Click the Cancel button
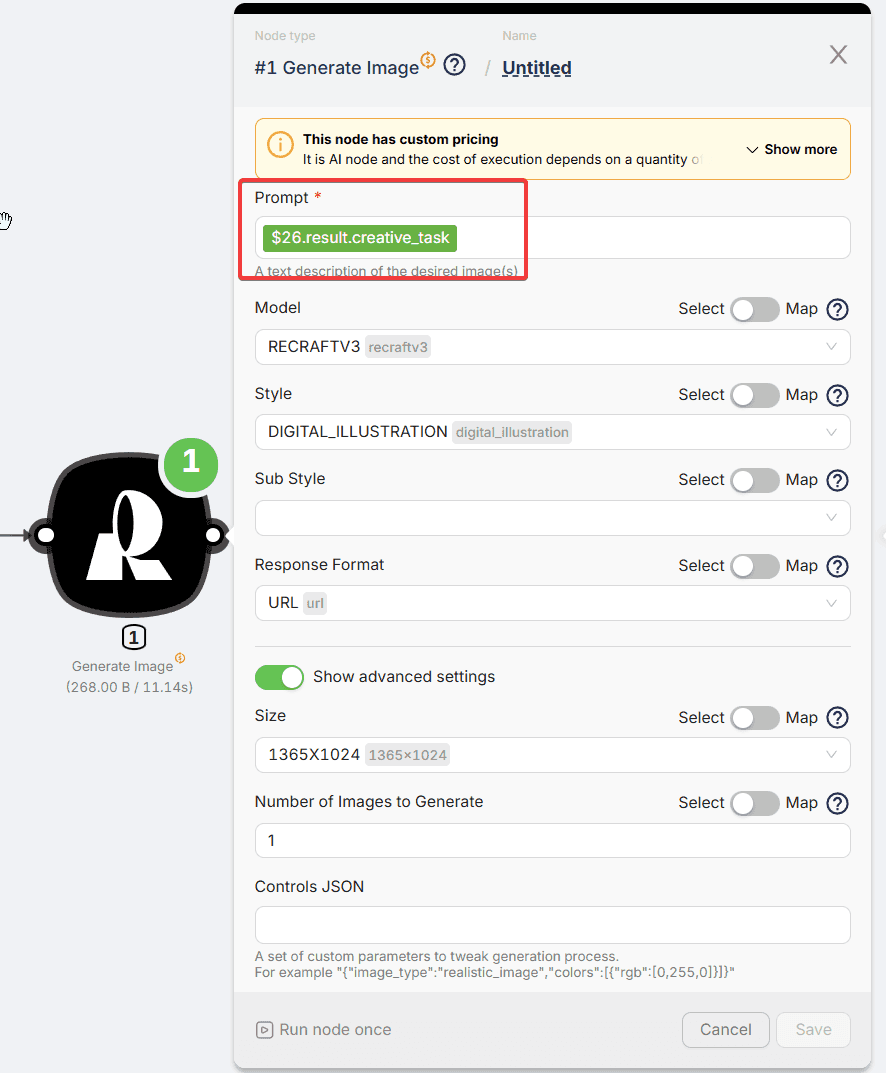This screenshot has width=886, height=1073. coord(725,1030)
